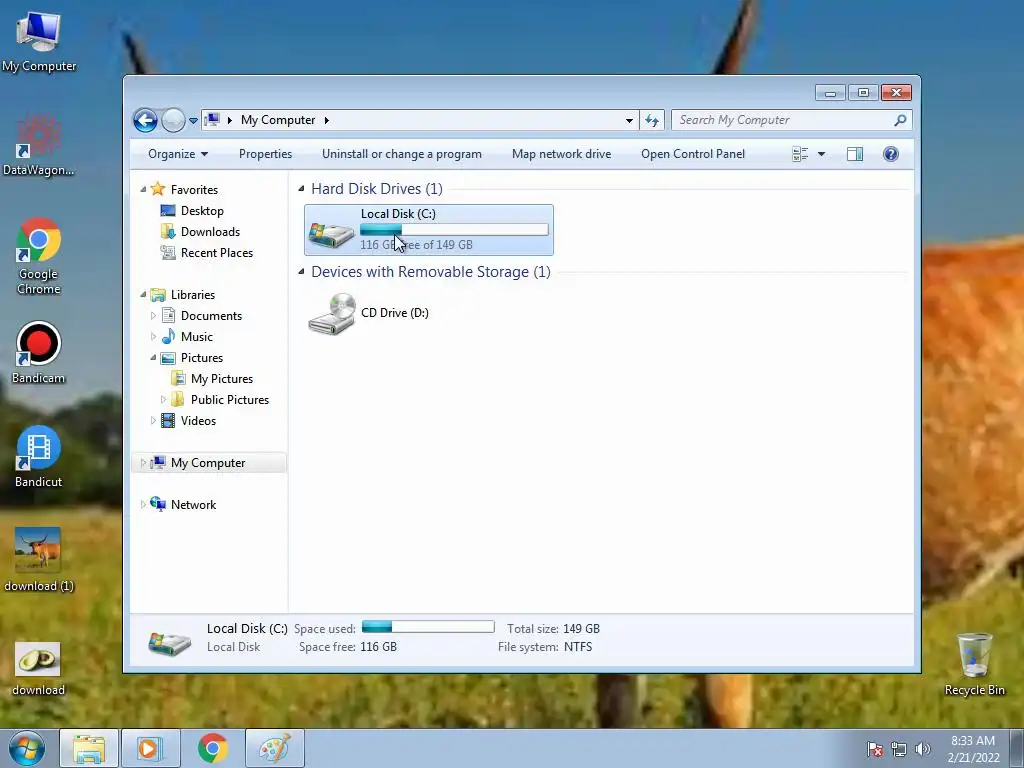The height and width of the screenshot is (768, 1024).
Task: Expand the Music library
Action: (153, 337)
